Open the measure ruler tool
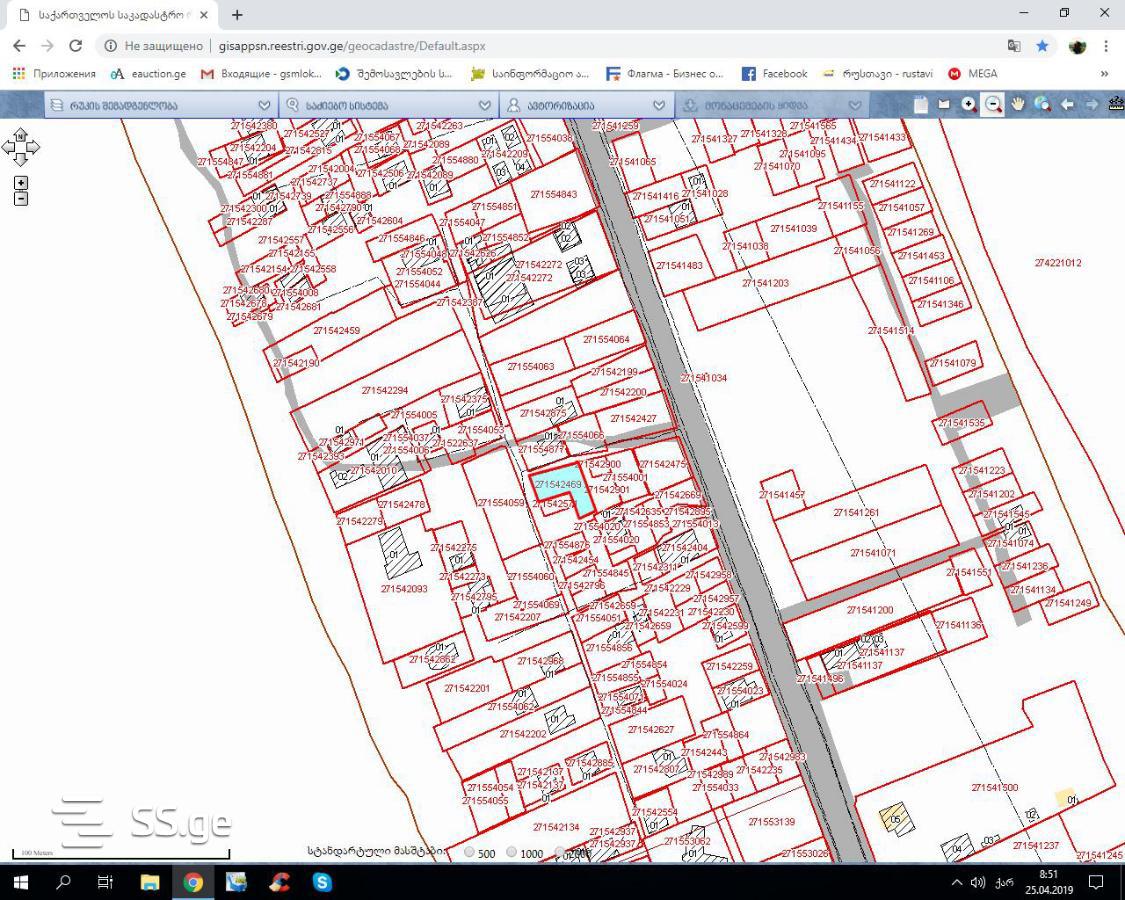Screen dimensions: 1125x900 1116,105
